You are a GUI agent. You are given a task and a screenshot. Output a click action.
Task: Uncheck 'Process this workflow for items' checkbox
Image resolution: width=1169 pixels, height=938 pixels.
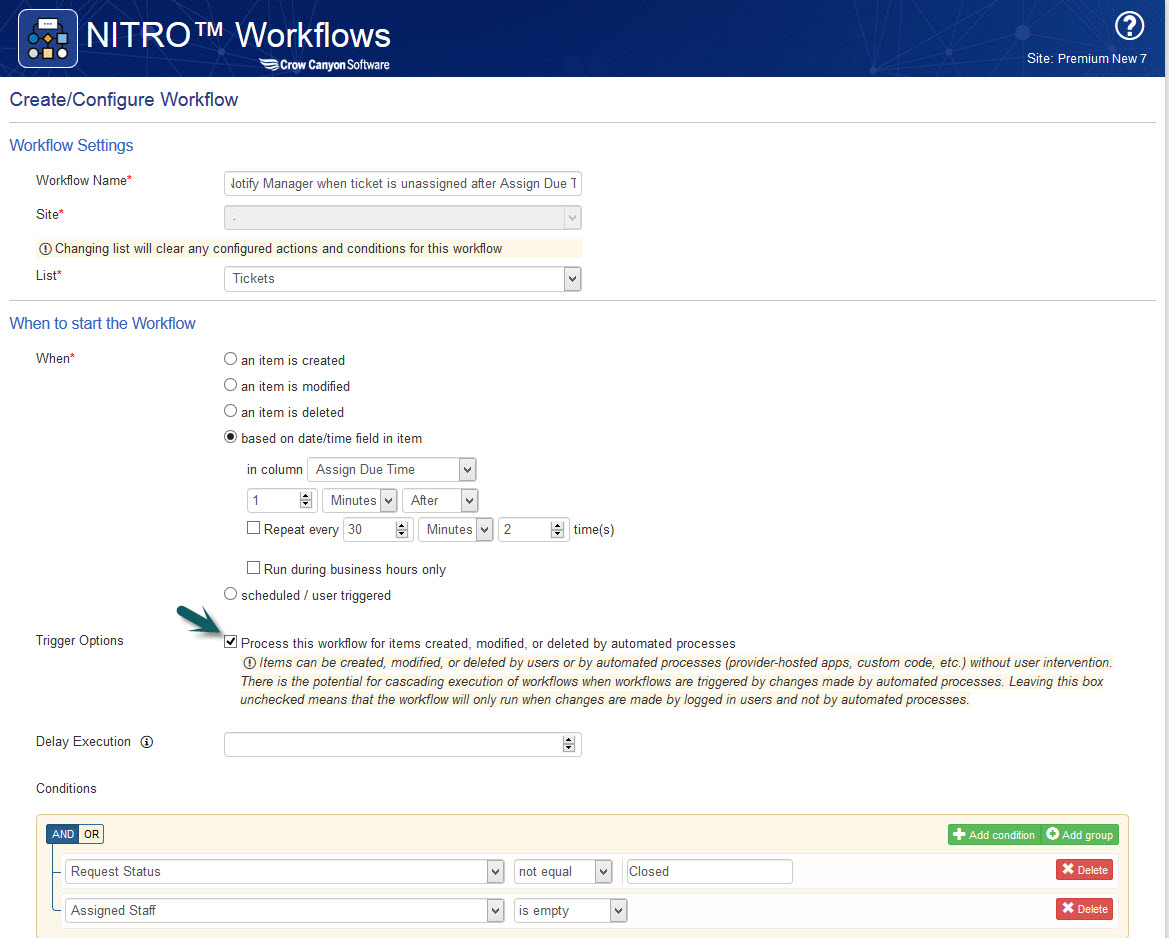coord(230,642)
